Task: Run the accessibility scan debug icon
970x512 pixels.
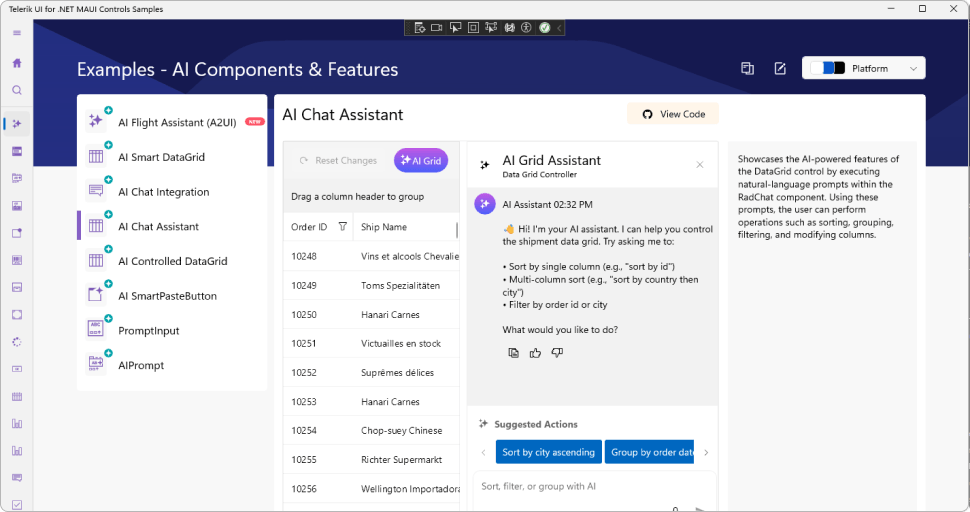Action: tap(526, 28)
